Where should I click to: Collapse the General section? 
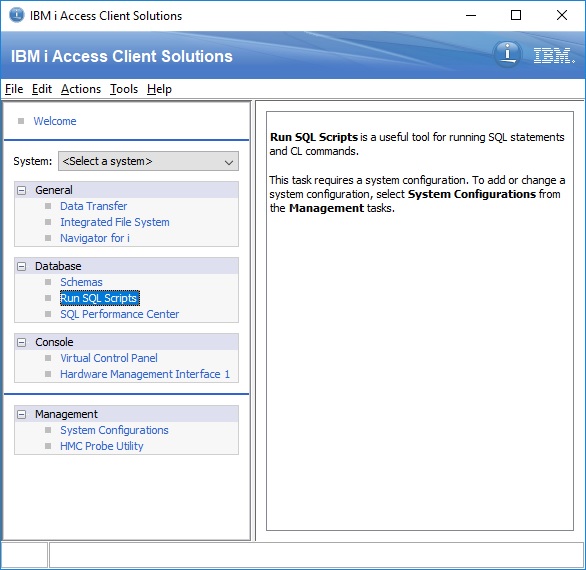point(22,190)
